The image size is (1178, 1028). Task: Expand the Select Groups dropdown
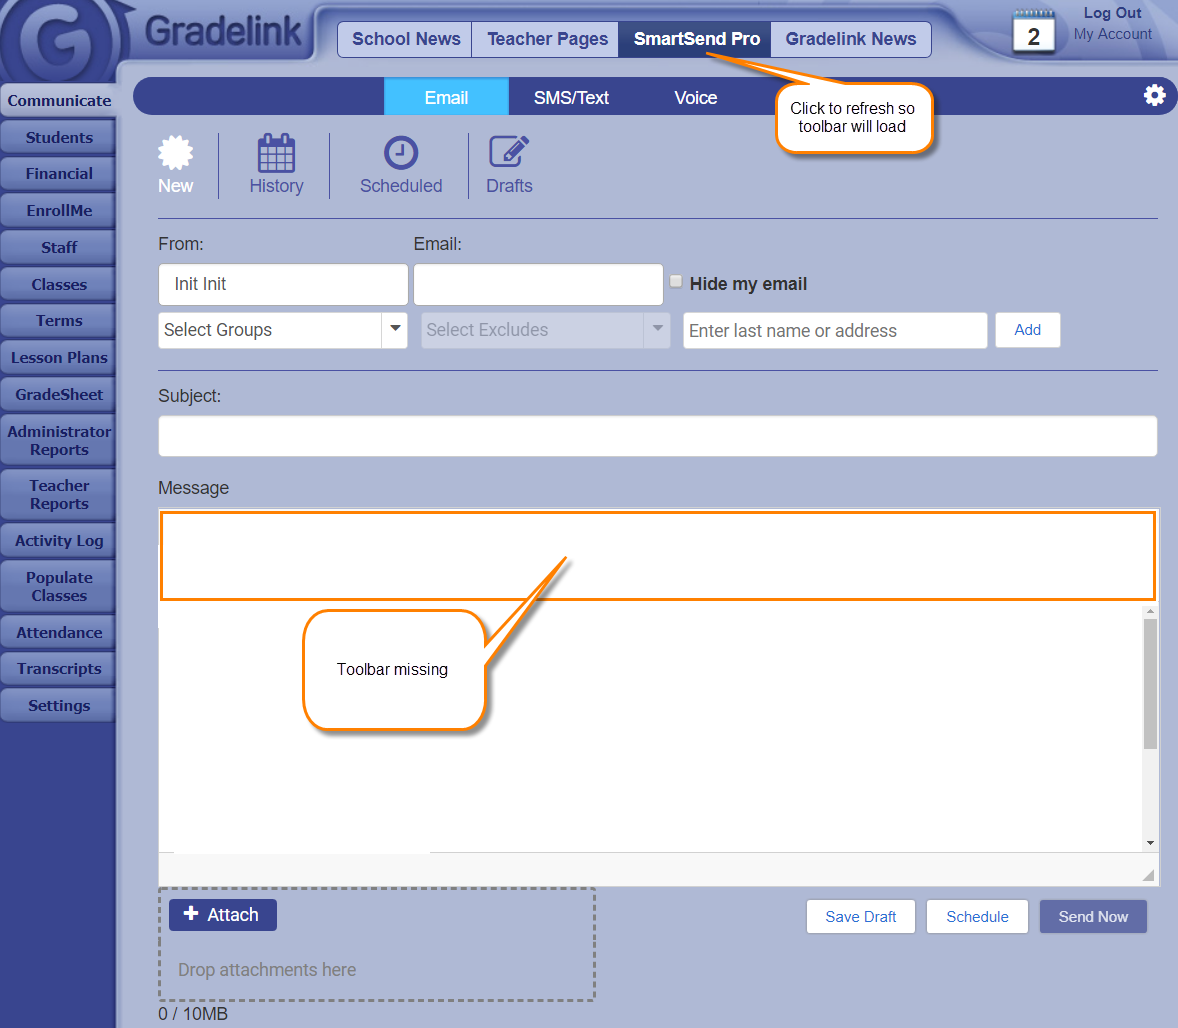[x=395, y=329]
